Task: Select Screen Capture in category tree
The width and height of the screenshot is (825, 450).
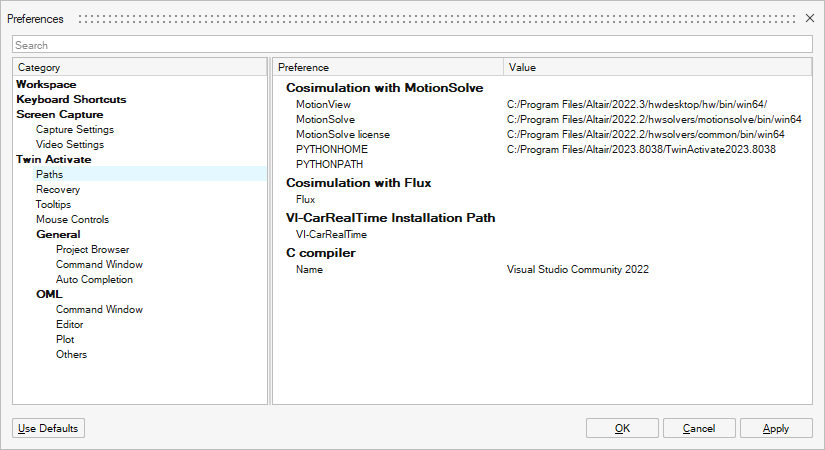Action: pos(60,115)
